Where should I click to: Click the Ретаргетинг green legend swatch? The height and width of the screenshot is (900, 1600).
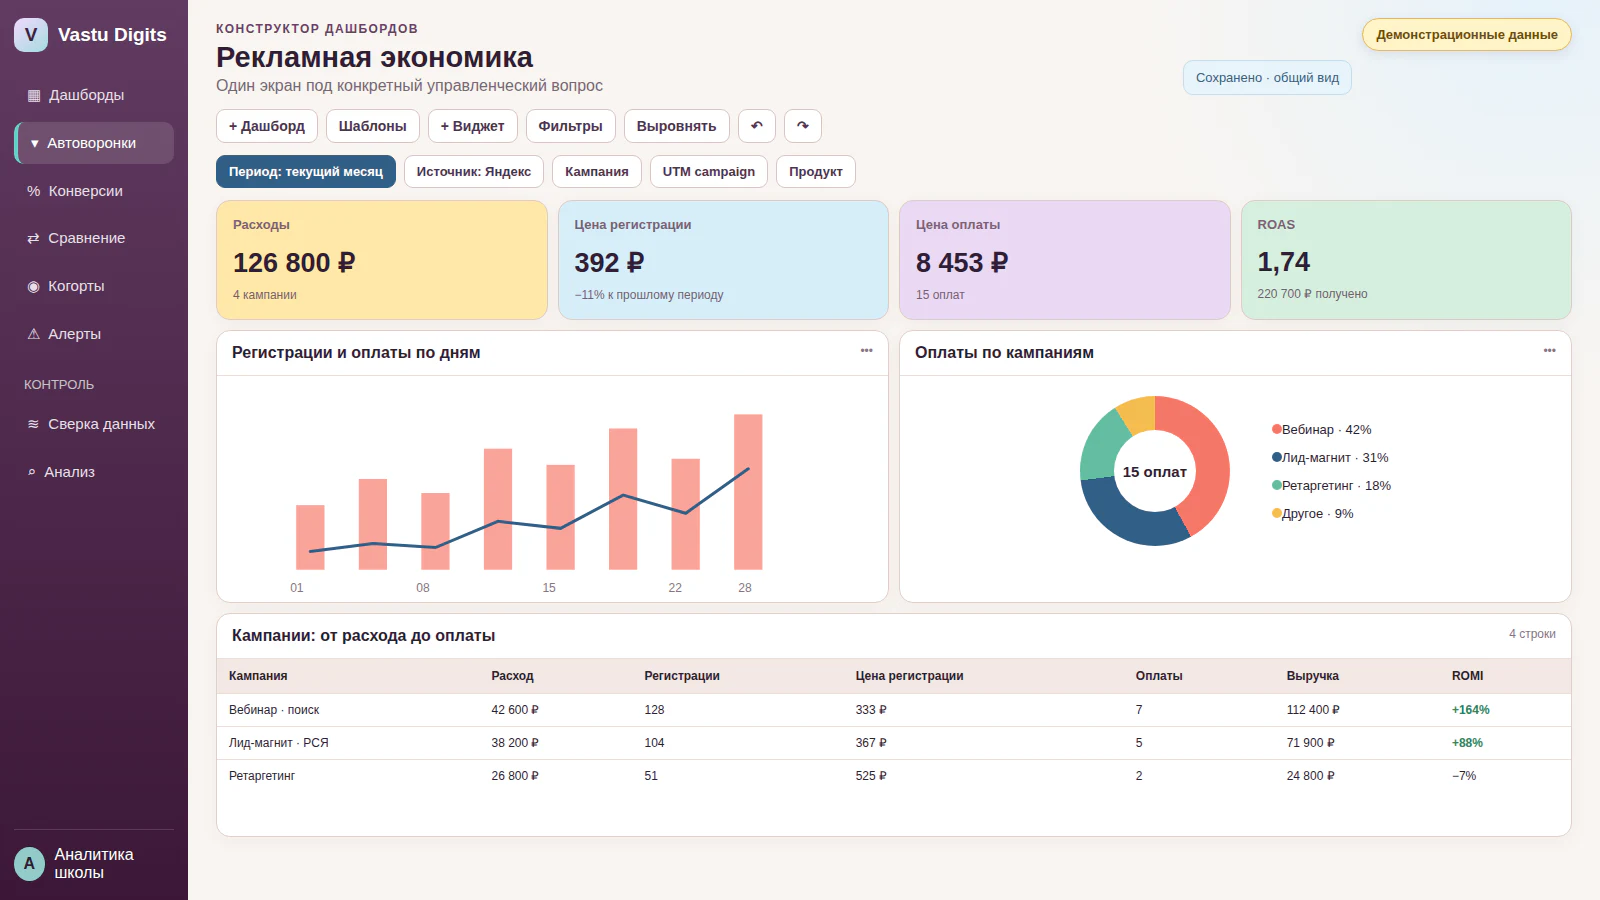click(1277, 485)
